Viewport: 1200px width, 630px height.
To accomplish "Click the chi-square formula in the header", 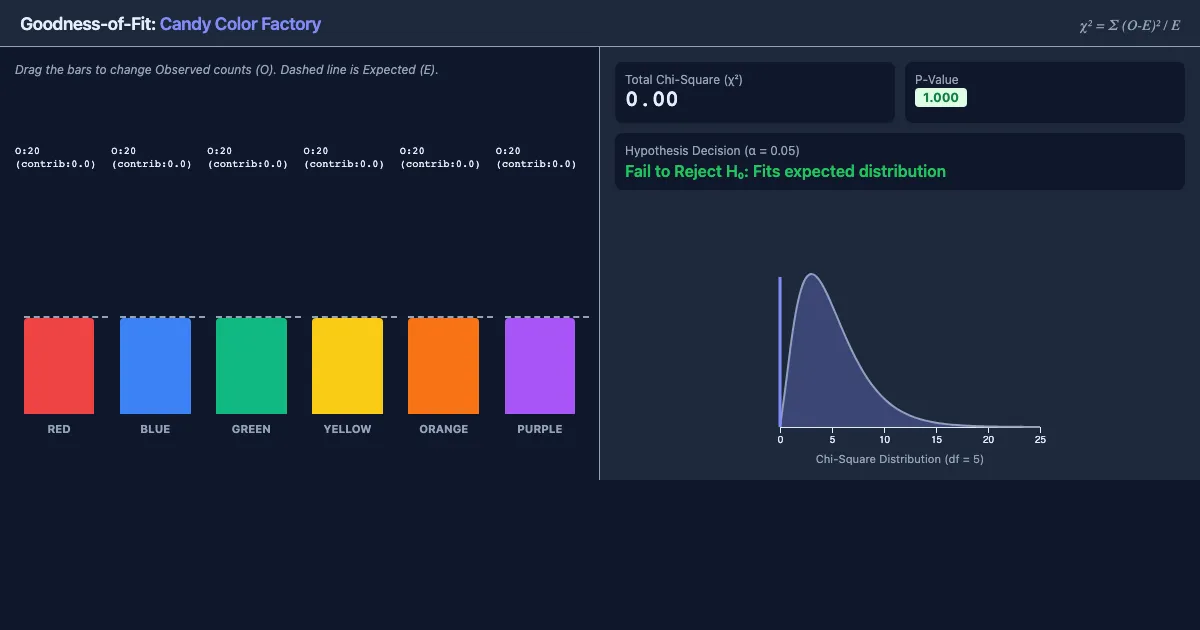I will tap(1129, 25).
